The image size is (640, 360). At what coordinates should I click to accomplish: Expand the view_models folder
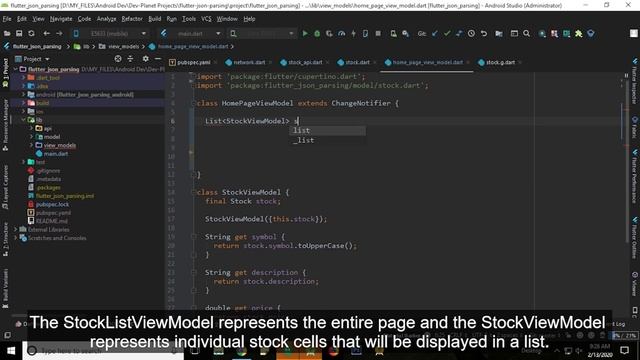[x=31, y=145]
